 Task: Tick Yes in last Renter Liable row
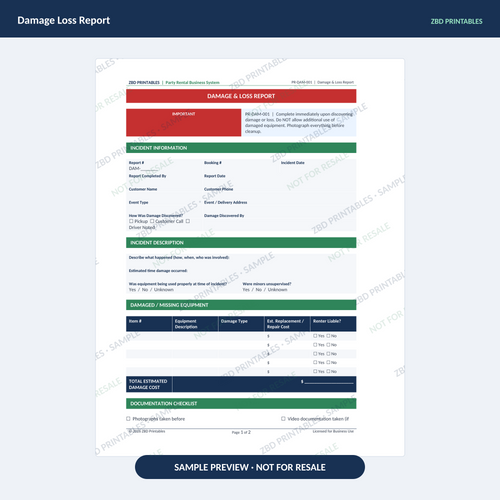point(315,371)
